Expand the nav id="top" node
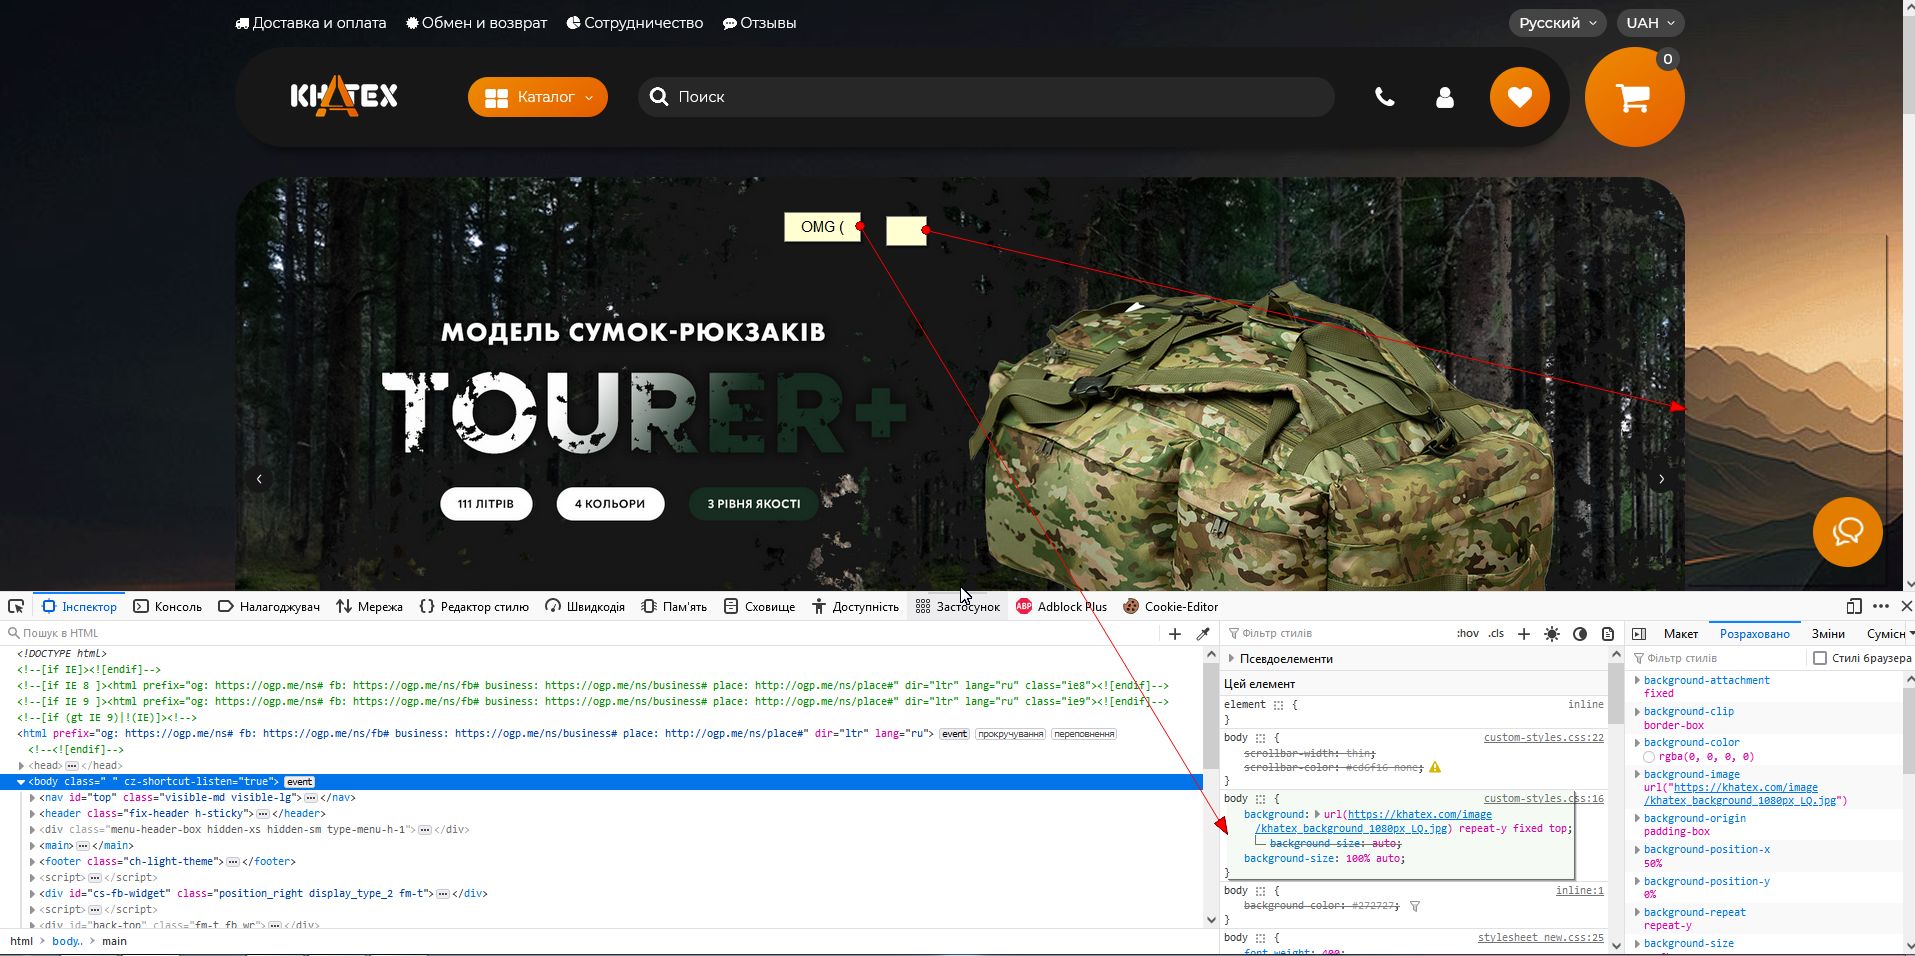This screenshot has height=956, width=1915. 33,798
